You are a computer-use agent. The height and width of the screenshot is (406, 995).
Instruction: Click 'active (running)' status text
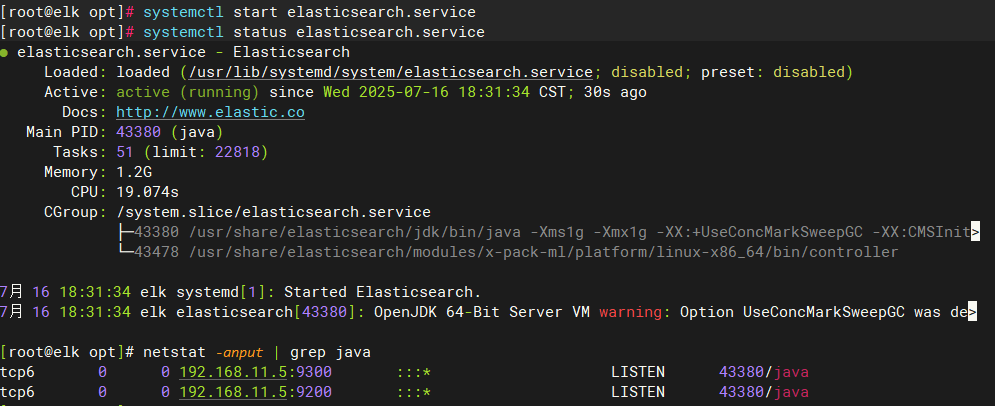pos(188,92)
